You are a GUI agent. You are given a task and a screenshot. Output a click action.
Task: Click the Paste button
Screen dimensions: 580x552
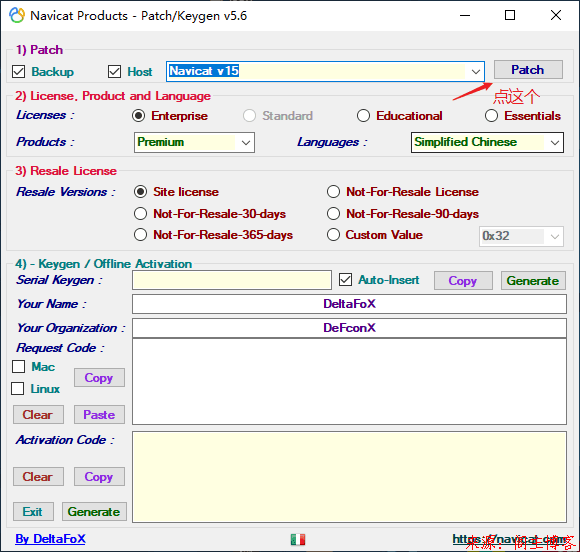click(x=99, y=414)
